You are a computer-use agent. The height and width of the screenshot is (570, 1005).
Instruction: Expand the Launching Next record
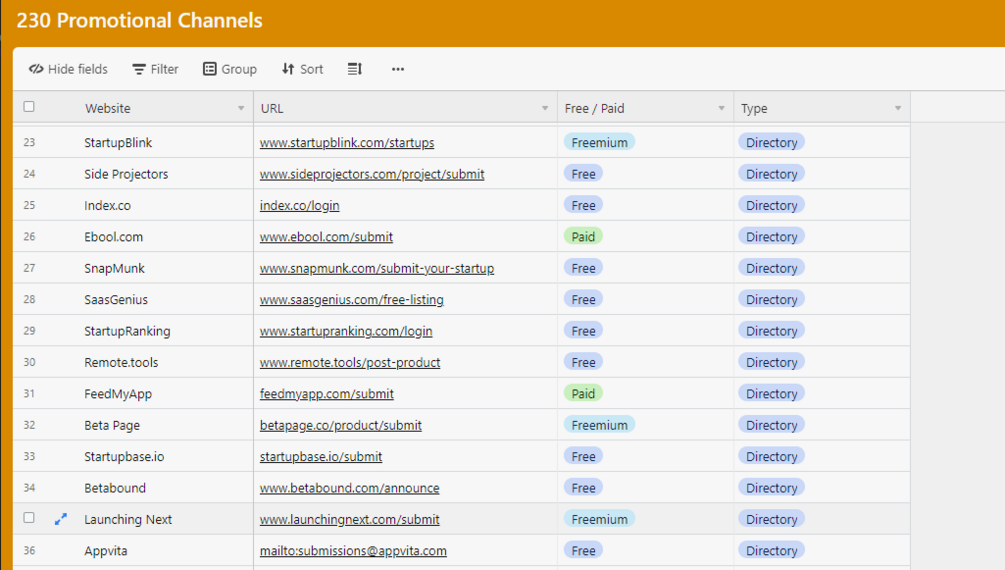pos(61,519)
